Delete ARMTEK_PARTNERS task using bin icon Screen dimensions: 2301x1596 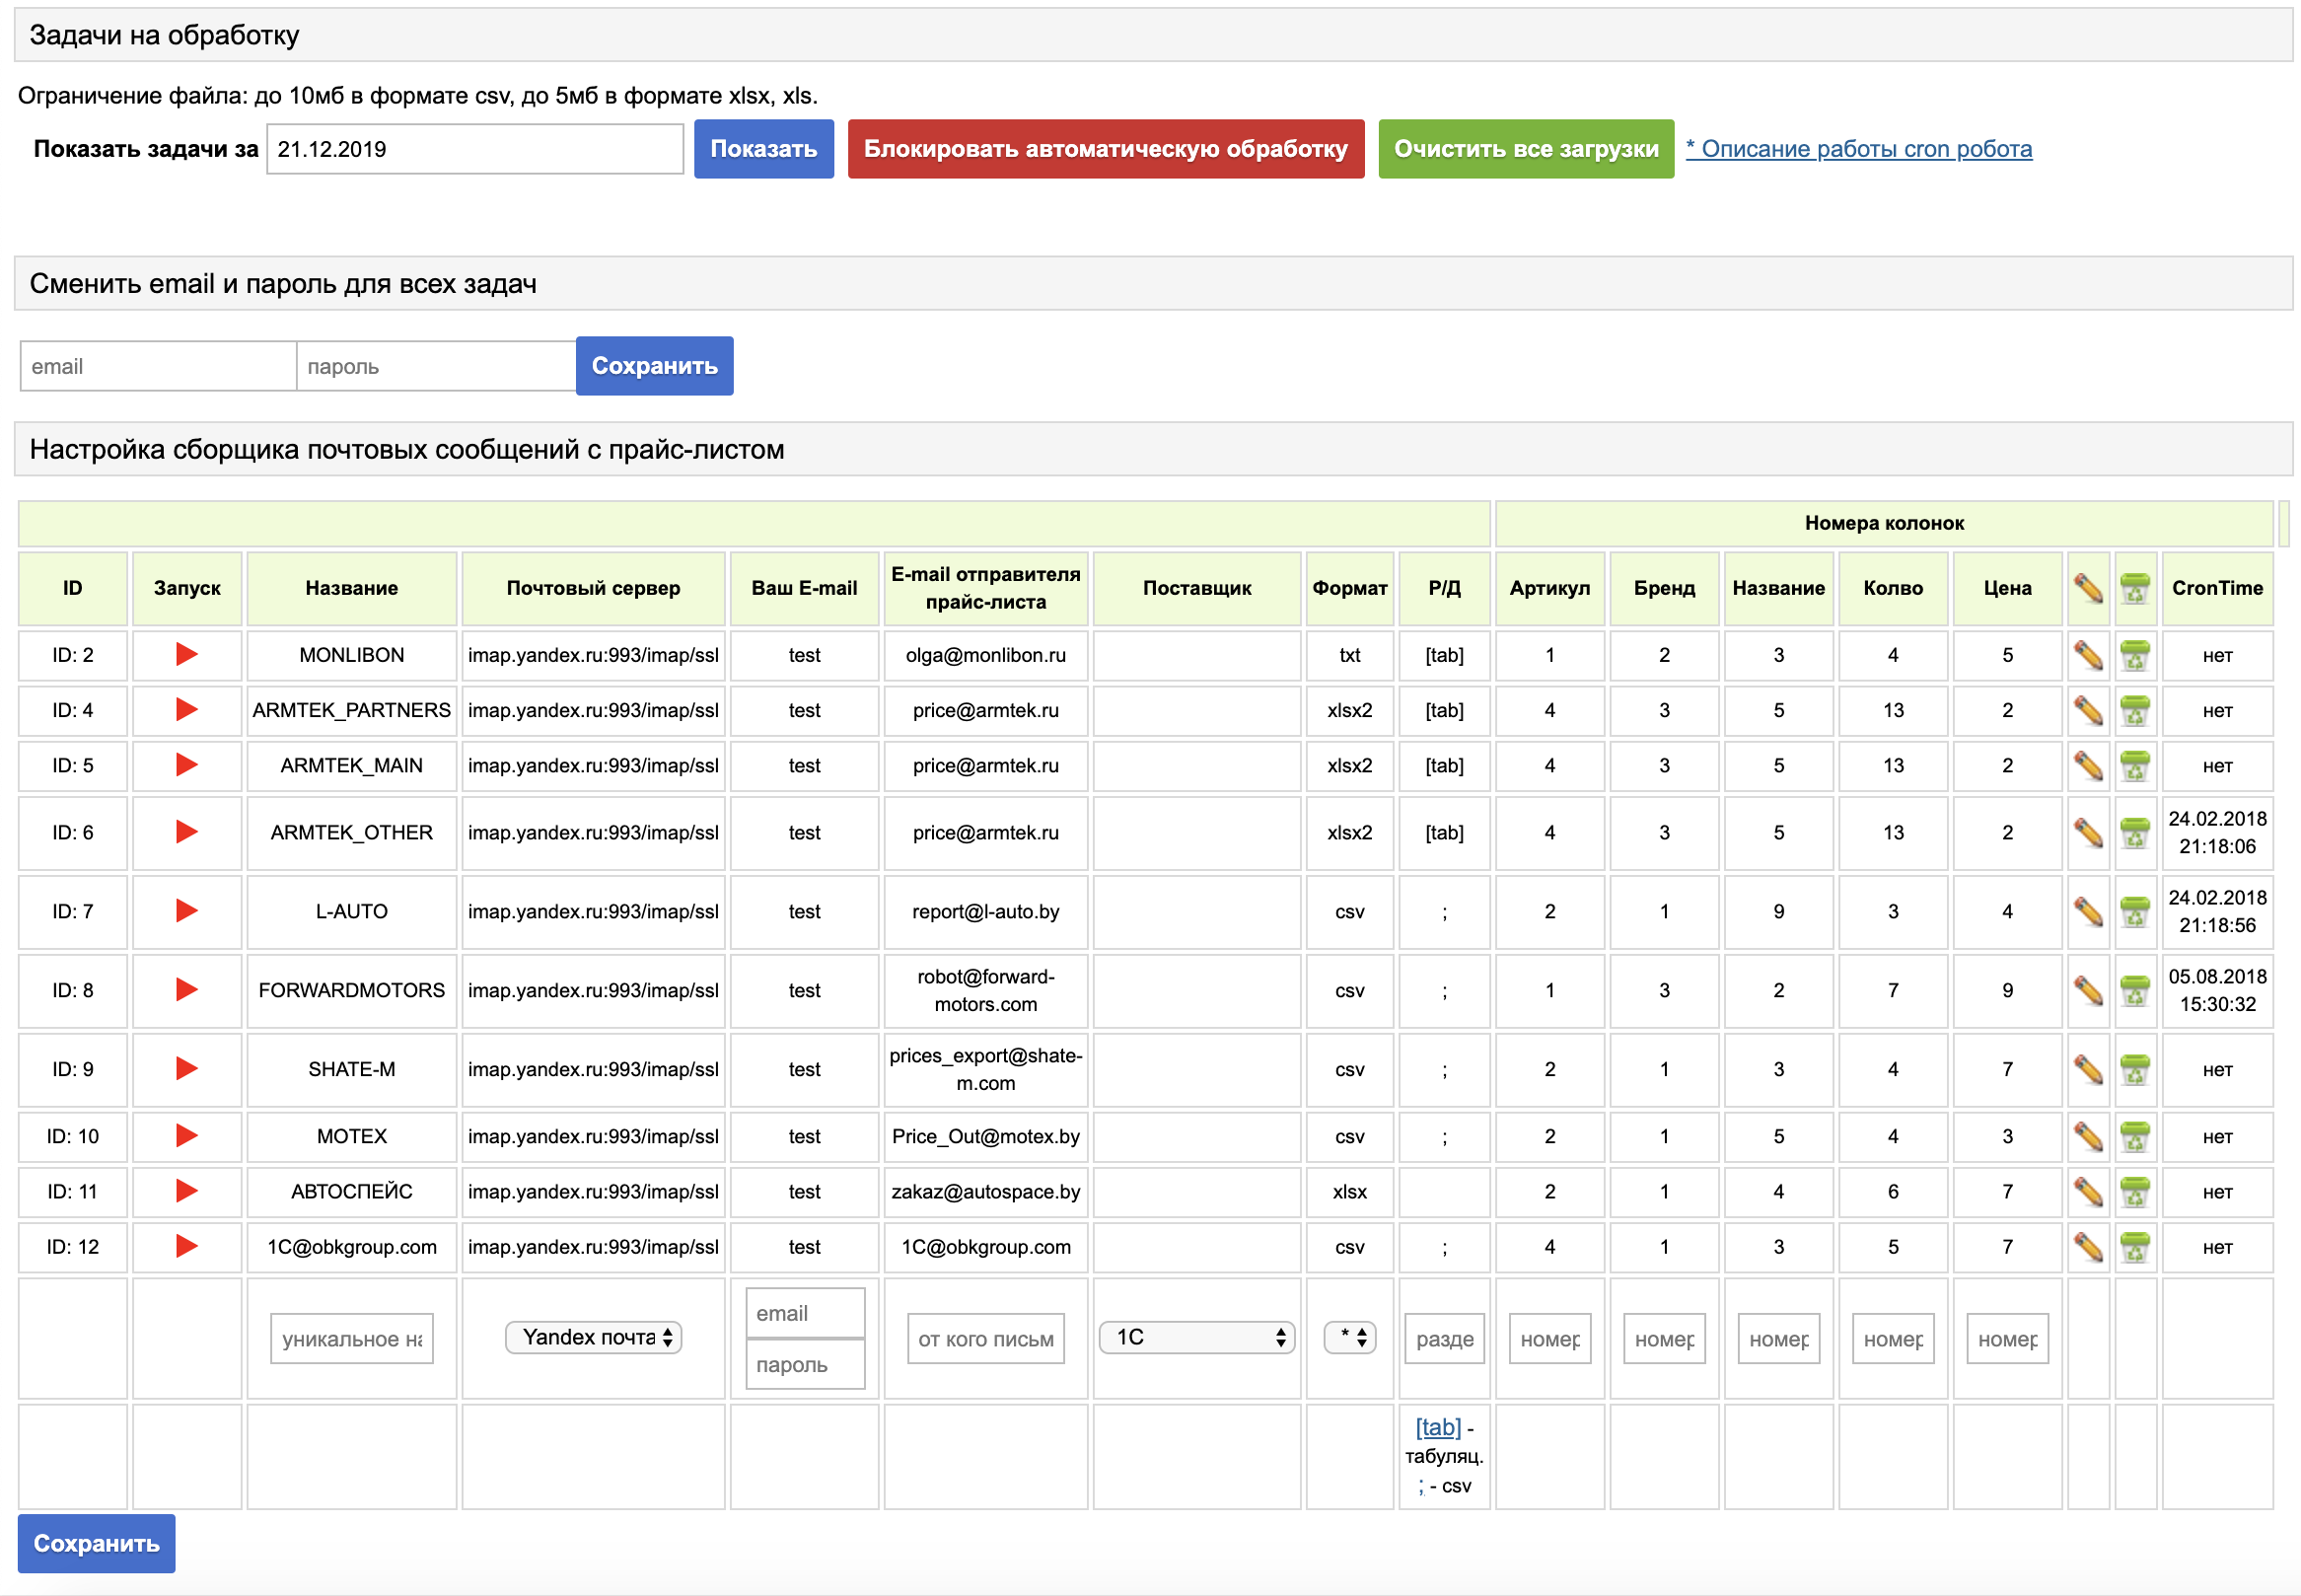point(2134,710)
